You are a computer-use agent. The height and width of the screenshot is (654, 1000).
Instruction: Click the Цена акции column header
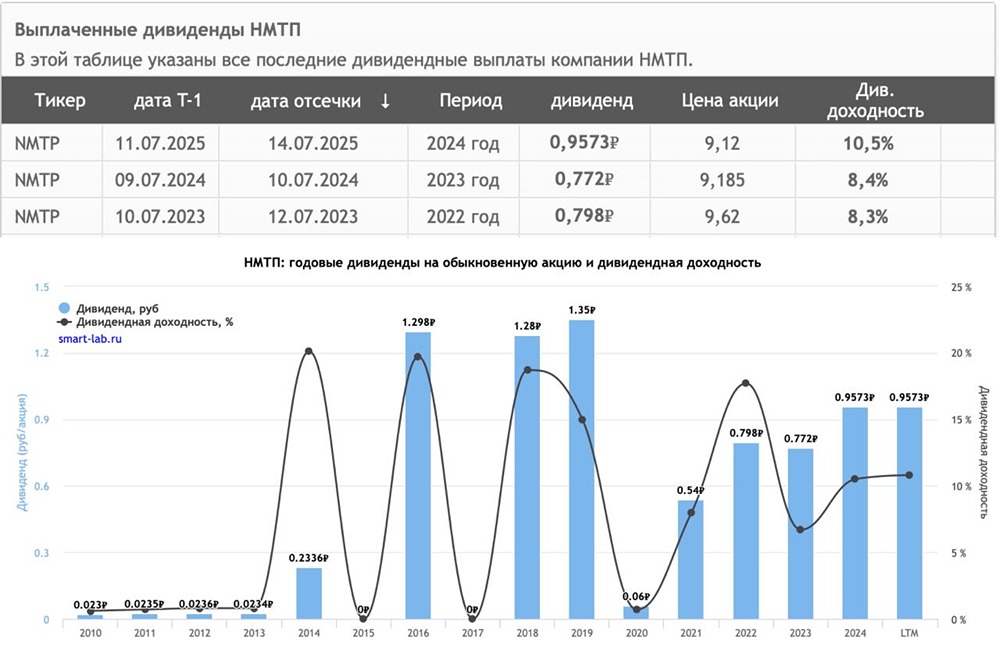click(x=730, y=100)
